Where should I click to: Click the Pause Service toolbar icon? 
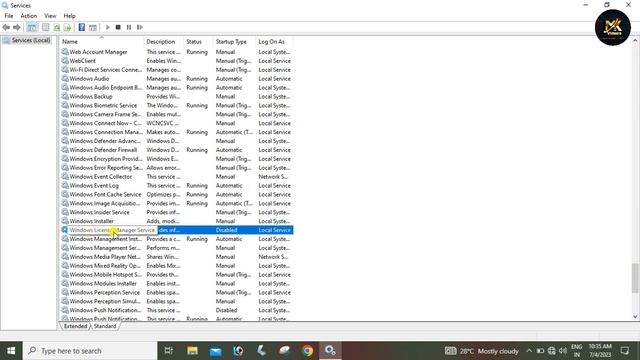[129, 27]
